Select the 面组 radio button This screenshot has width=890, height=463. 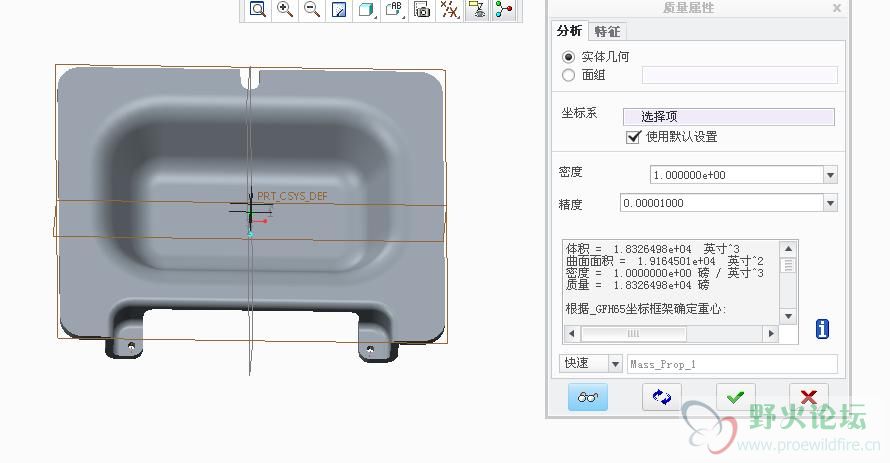point(568,75)
